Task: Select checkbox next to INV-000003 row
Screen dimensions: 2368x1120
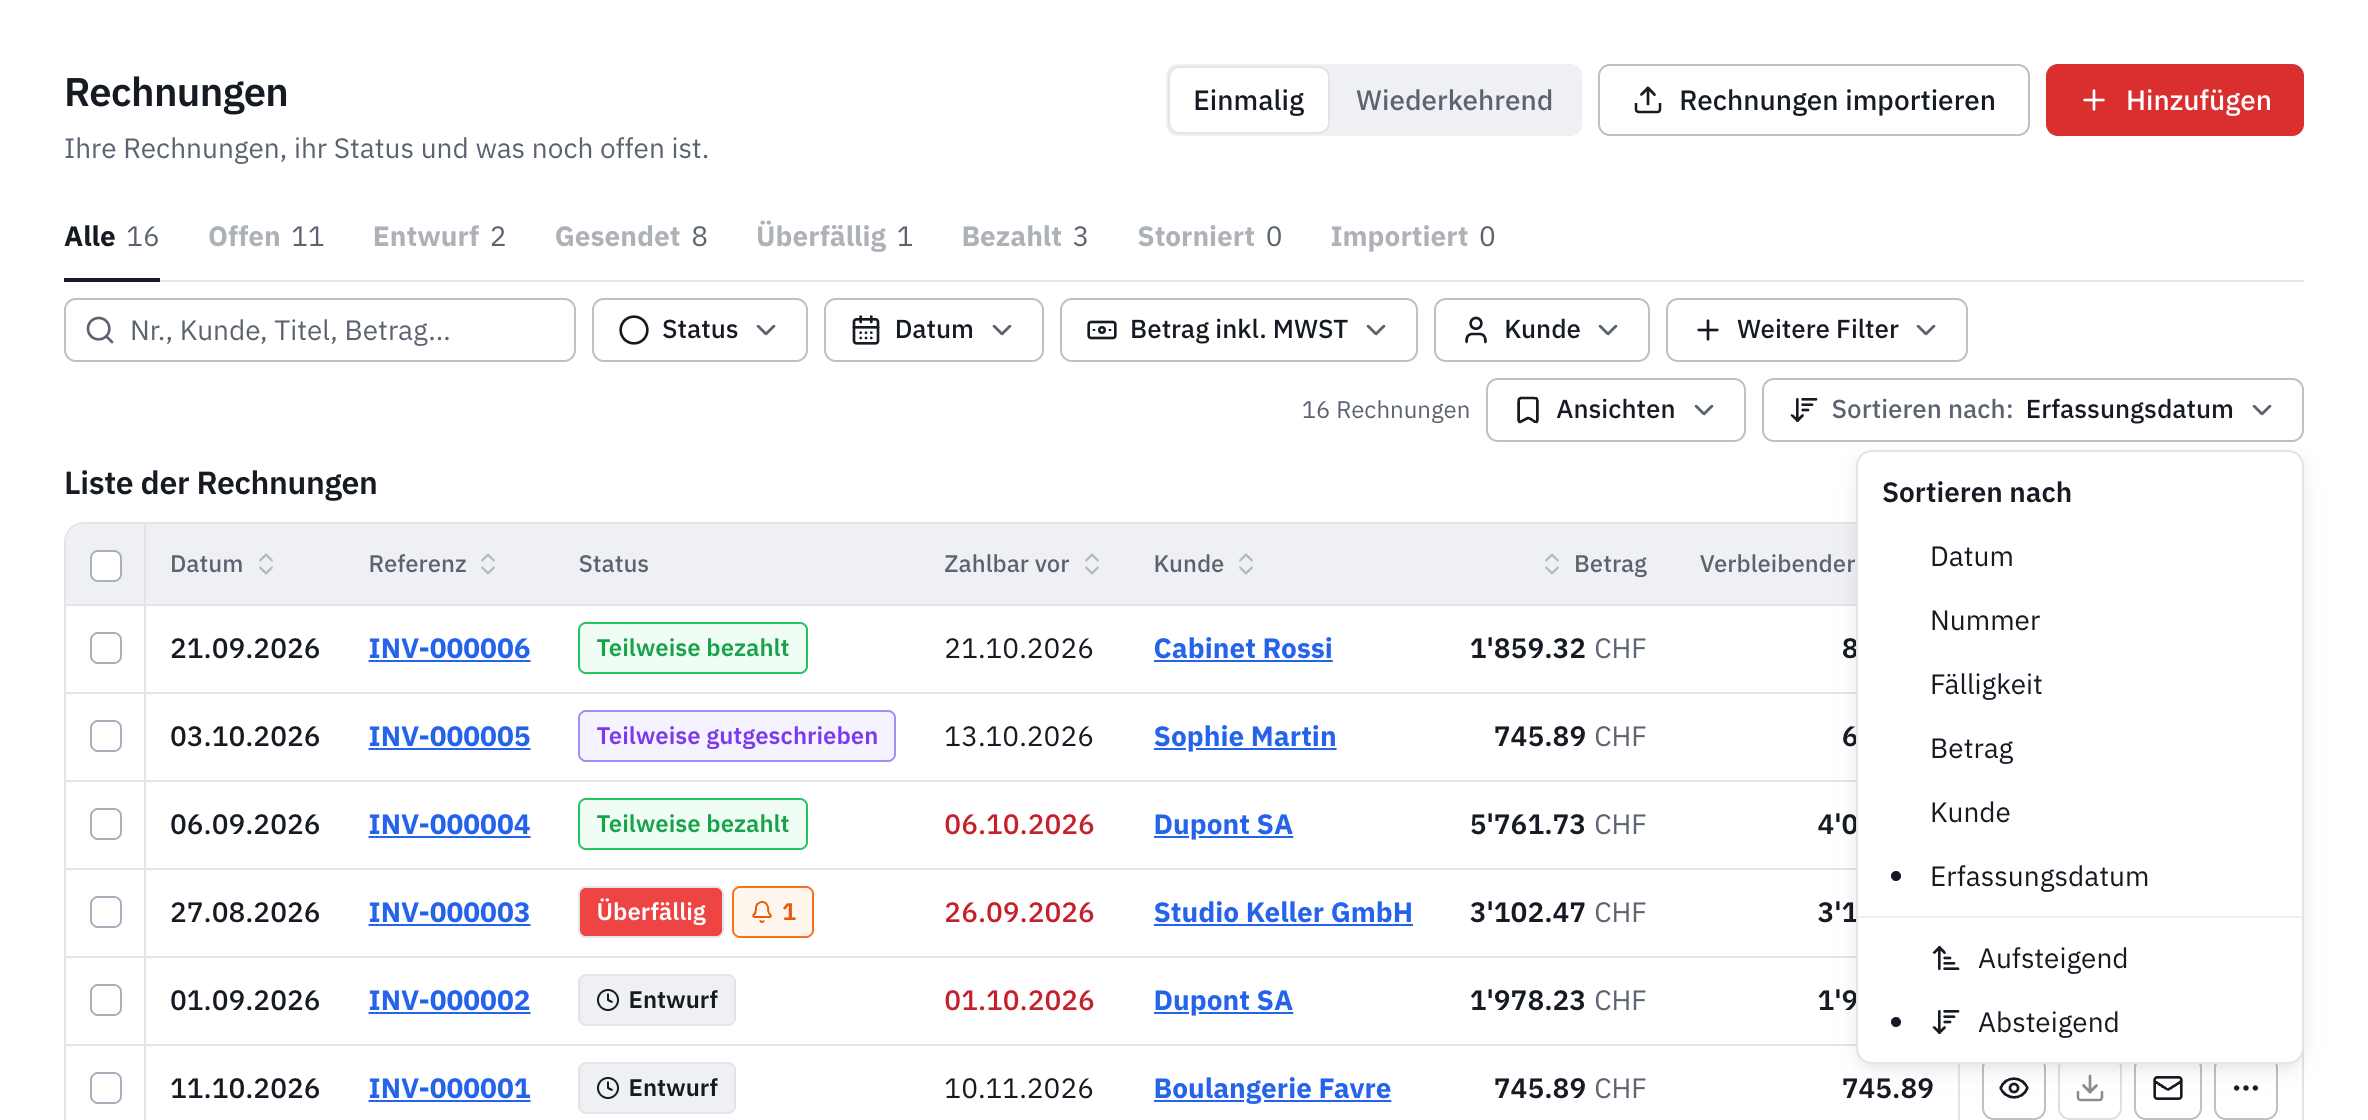Action: [x=106, y=912]
